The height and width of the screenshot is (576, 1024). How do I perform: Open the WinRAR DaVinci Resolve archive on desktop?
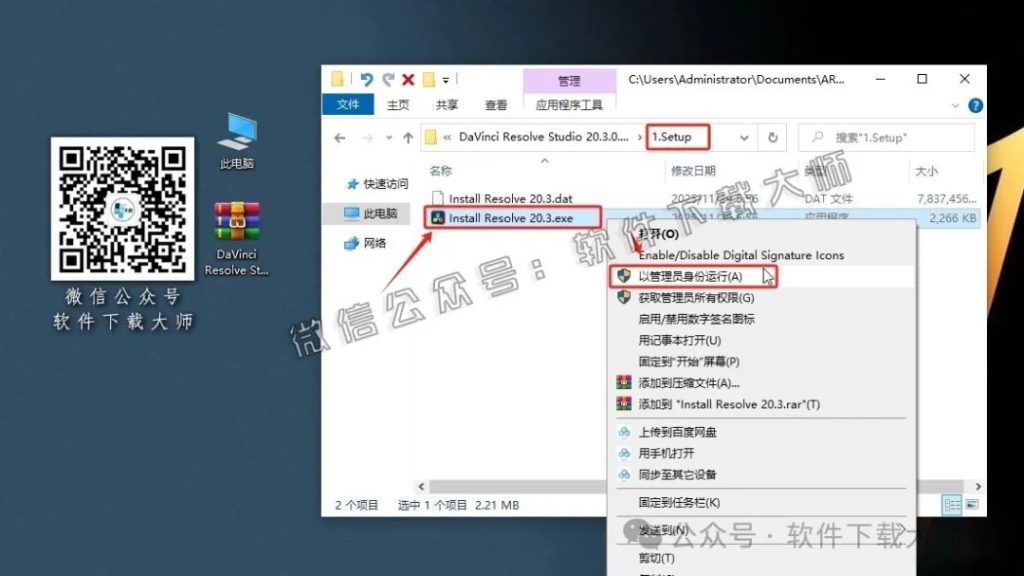pos(238,222)
